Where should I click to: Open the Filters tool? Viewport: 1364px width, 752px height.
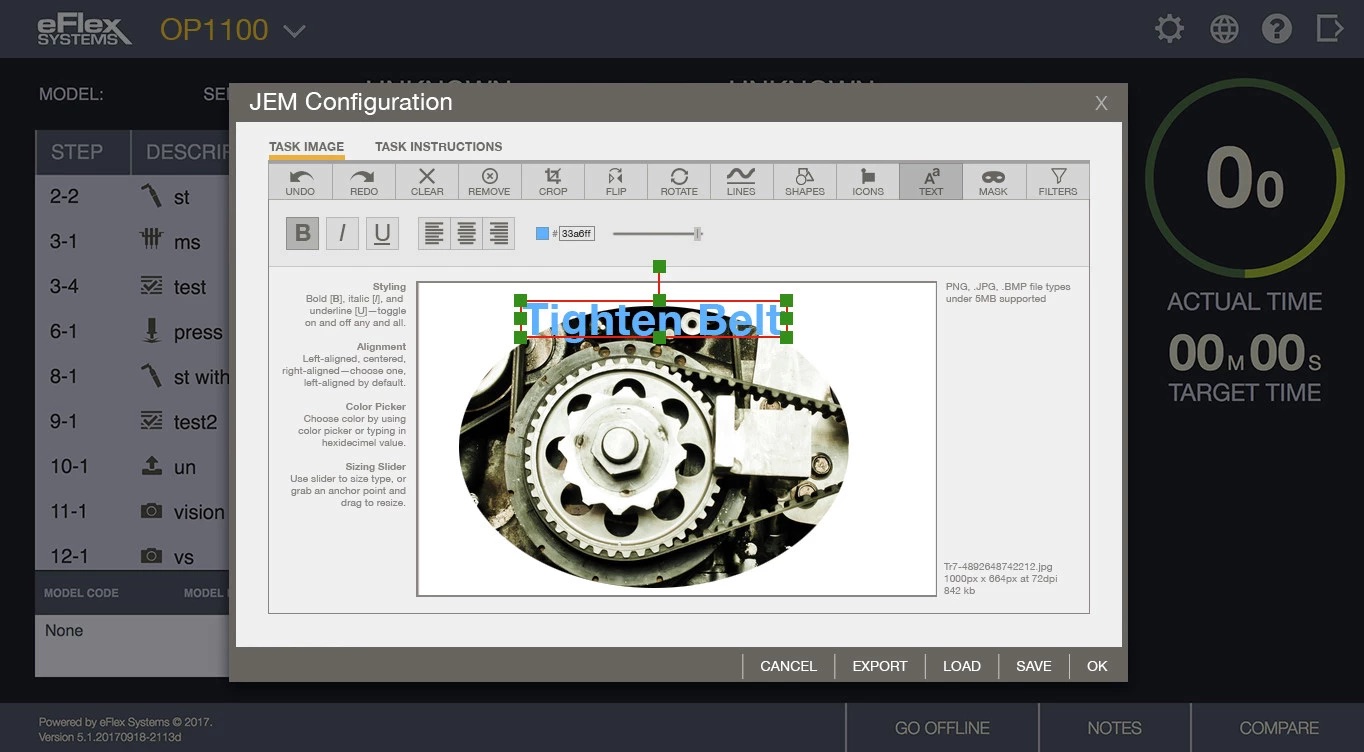tap(1057, 181)
